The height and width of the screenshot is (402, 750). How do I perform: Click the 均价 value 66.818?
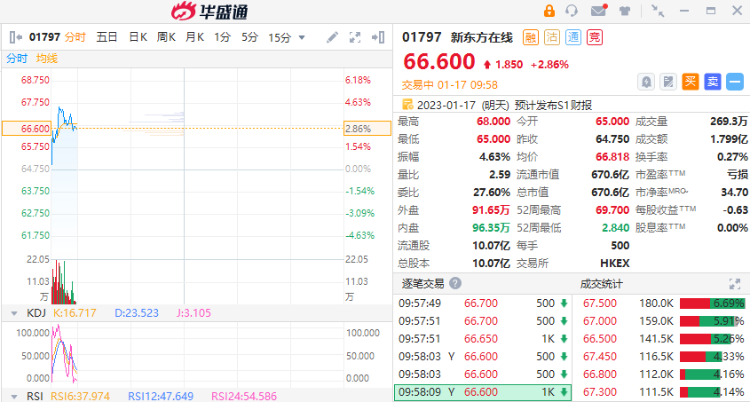[612, 157]
